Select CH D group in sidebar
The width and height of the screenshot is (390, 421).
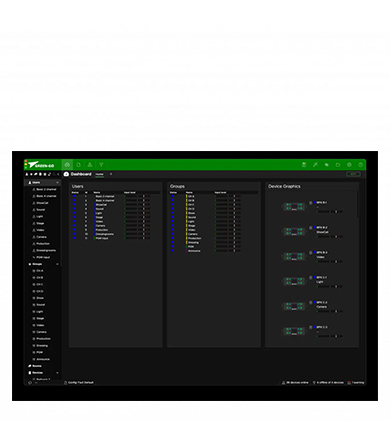point(38,291)
